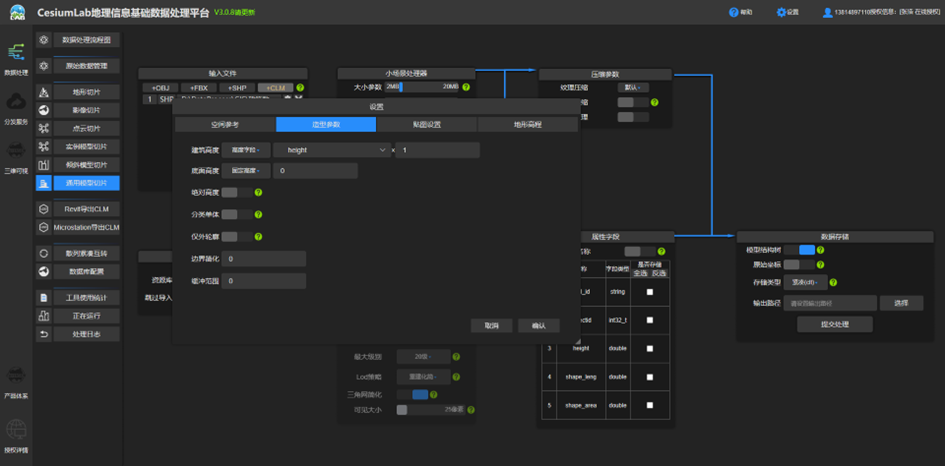The width and height of the screenshot is (945, 466).
Task: Switch to the 地形高程 tab
Action: click(x=527, y=125)
